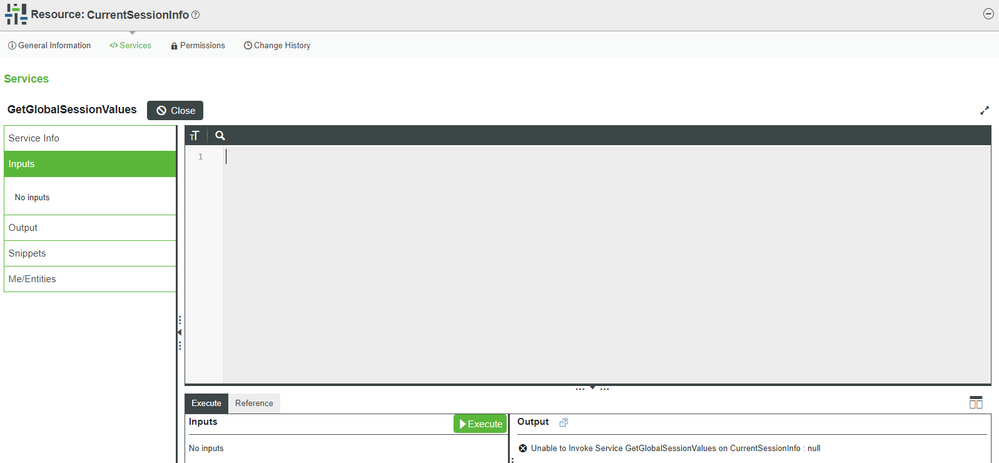
Task: Click line number 1 in editor gutter
Action: point(200,157)
